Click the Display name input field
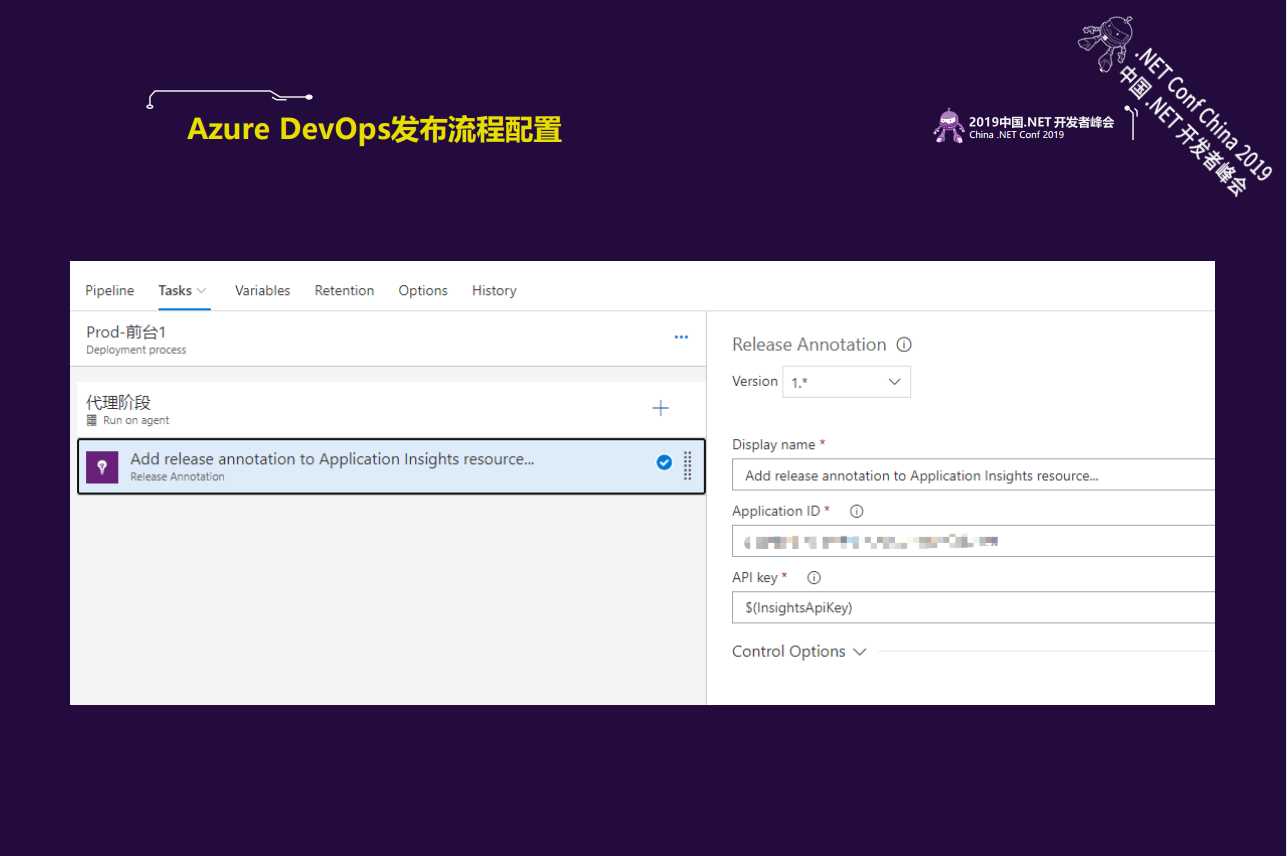 pos(973,475)
